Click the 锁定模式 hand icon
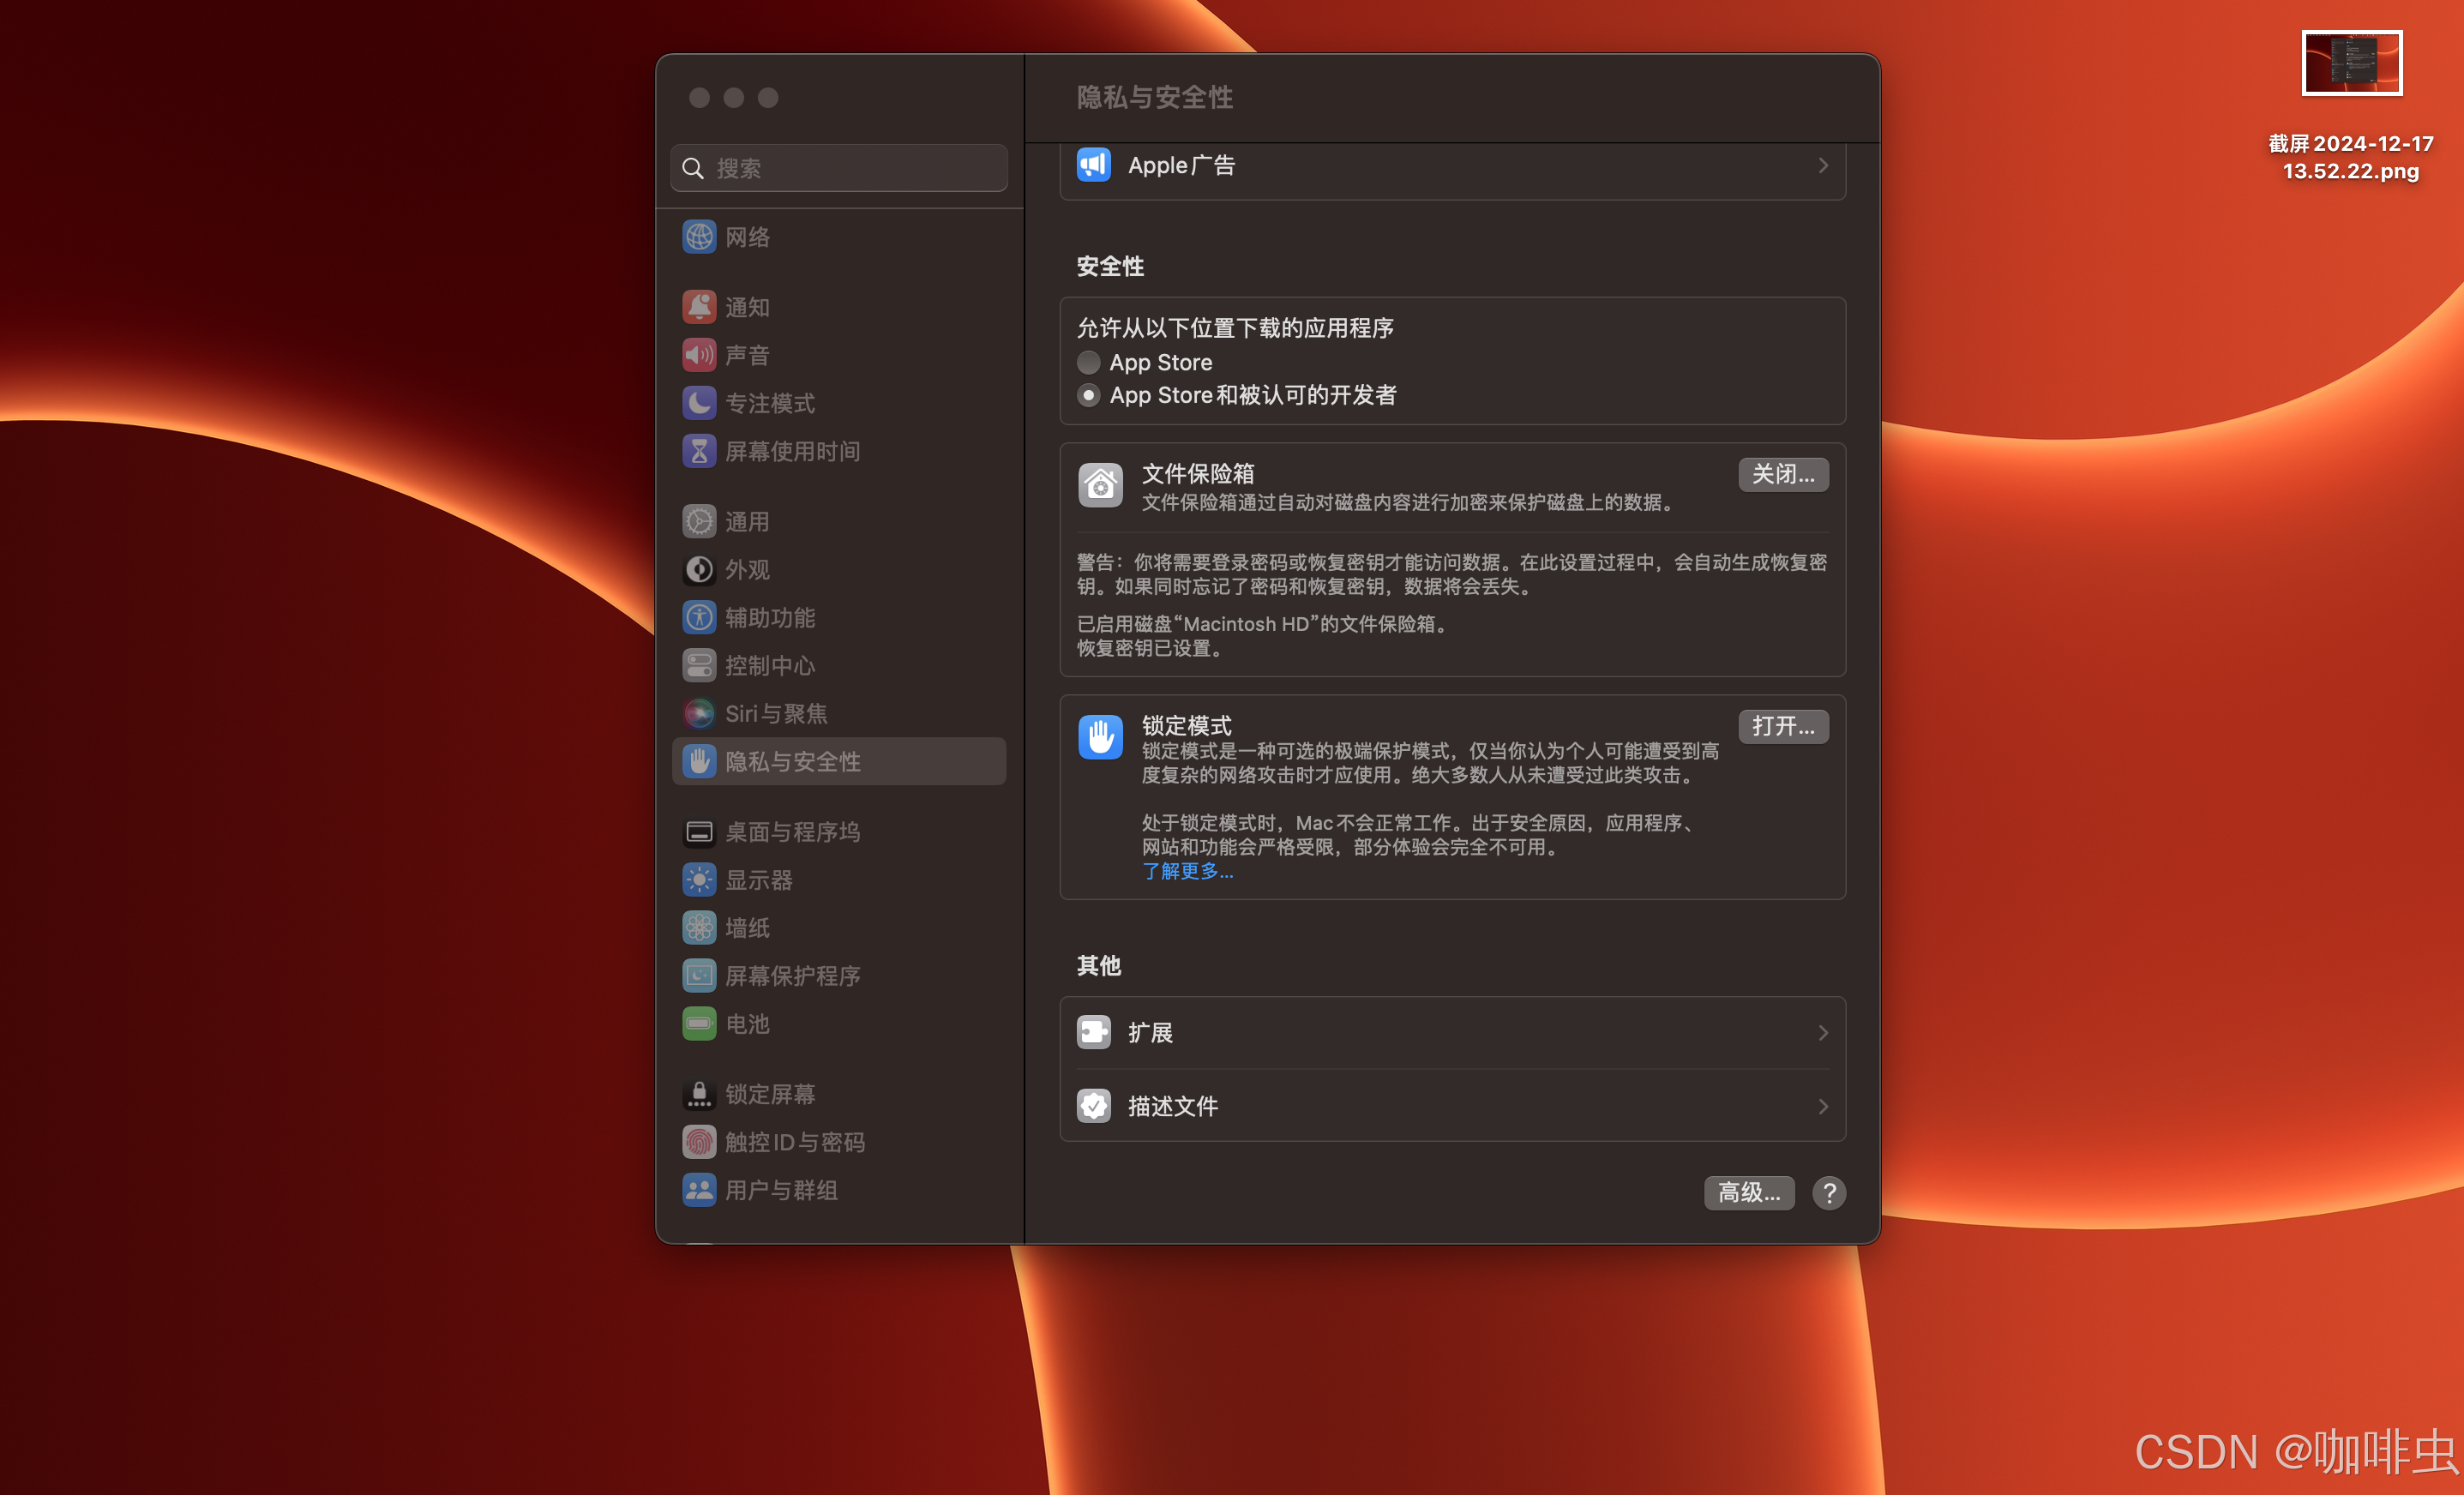Viewport: 2464px width, 1495px height. pyautogui.click(x=1100, y=737)
